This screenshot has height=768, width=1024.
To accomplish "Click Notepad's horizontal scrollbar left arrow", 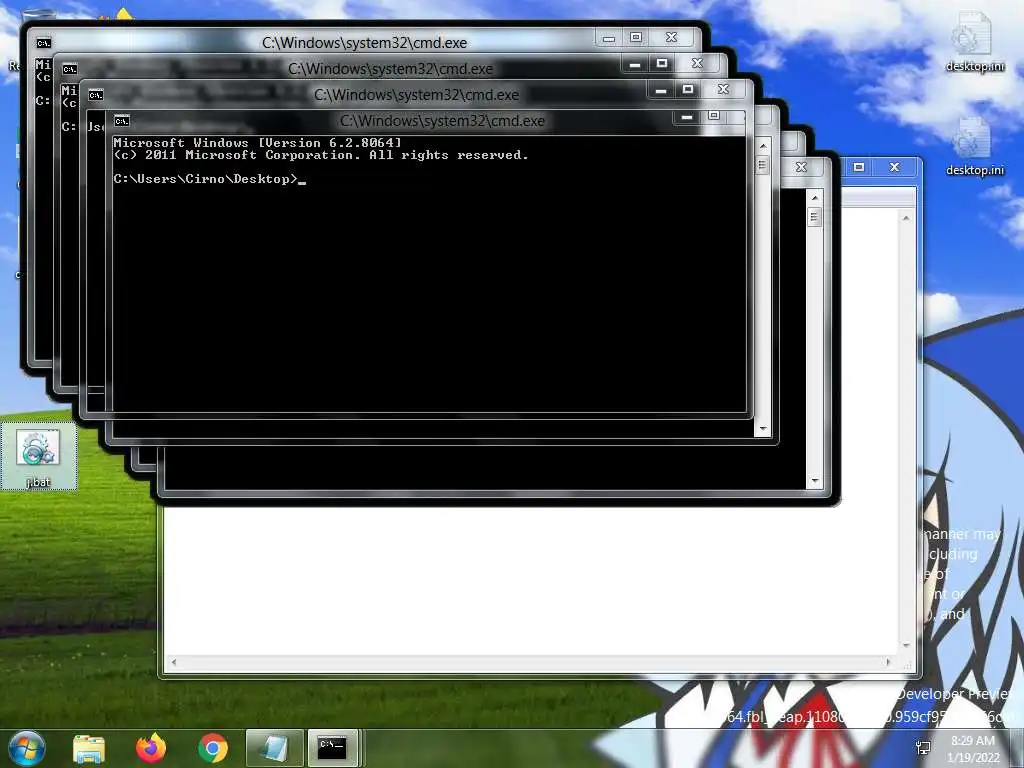I will pos(174,662).
